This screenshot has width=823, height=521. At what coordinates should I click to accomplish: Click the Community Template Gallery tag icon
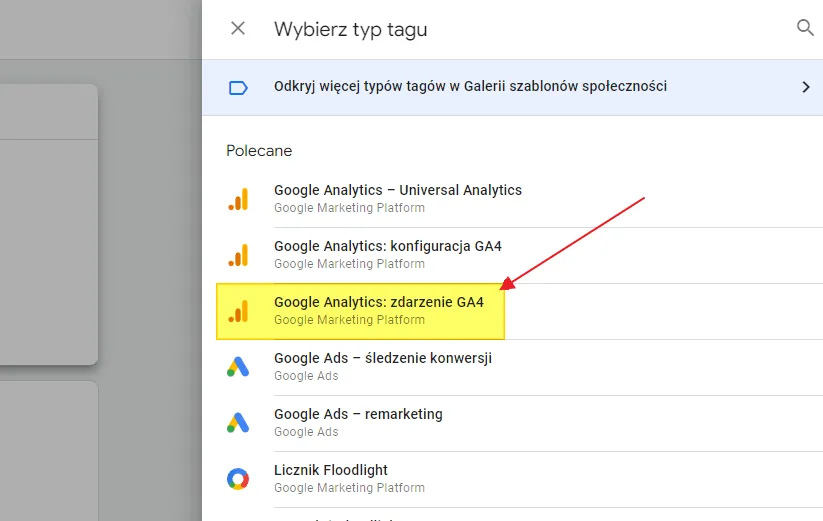tap(238, 88)
